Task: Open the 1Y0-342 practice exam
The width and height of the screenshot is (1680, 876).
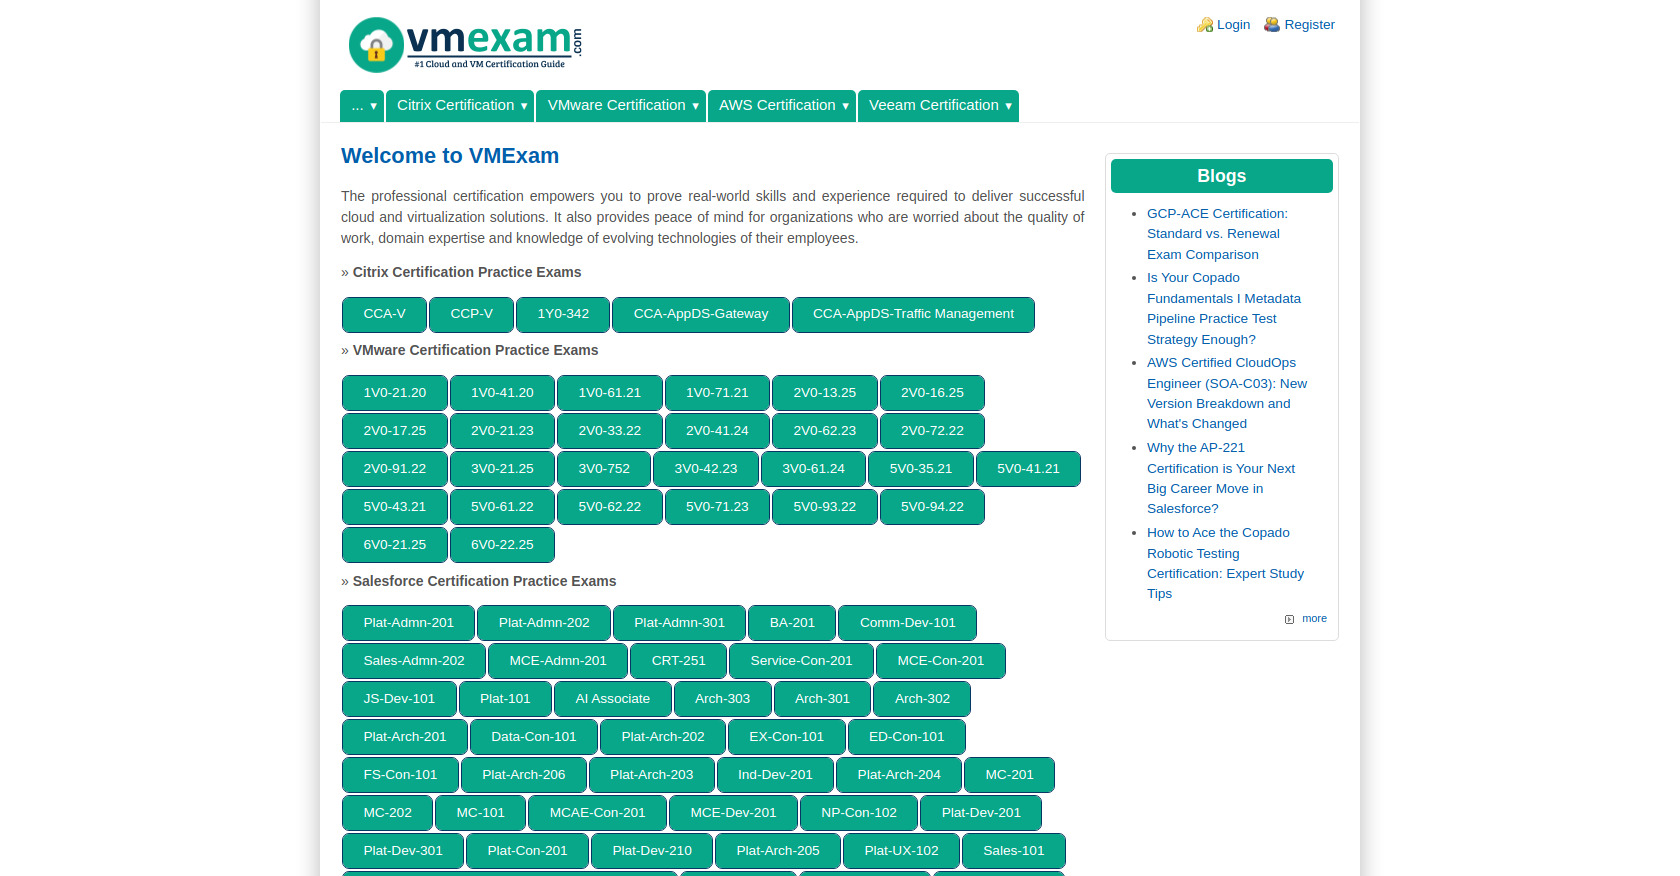Action: tap(563, 314)
